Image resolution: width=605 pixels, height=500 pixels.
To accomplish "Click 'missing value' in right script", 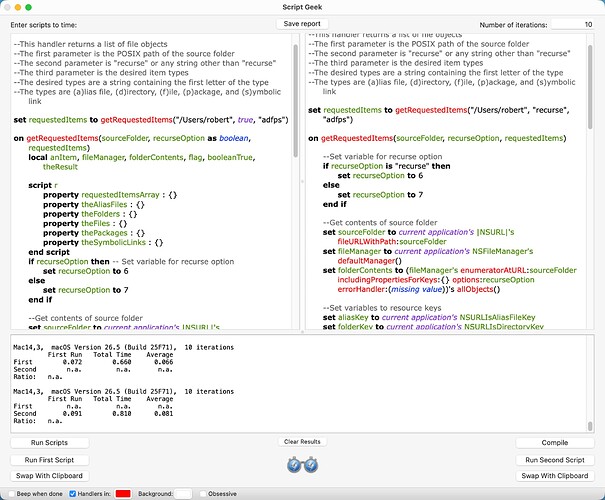I will click(416, 289).
